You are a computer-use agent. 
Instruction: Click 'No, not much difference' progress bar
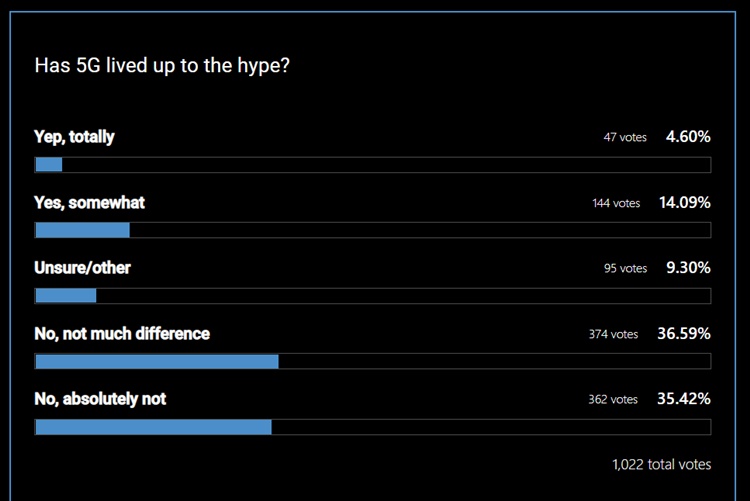373,361
